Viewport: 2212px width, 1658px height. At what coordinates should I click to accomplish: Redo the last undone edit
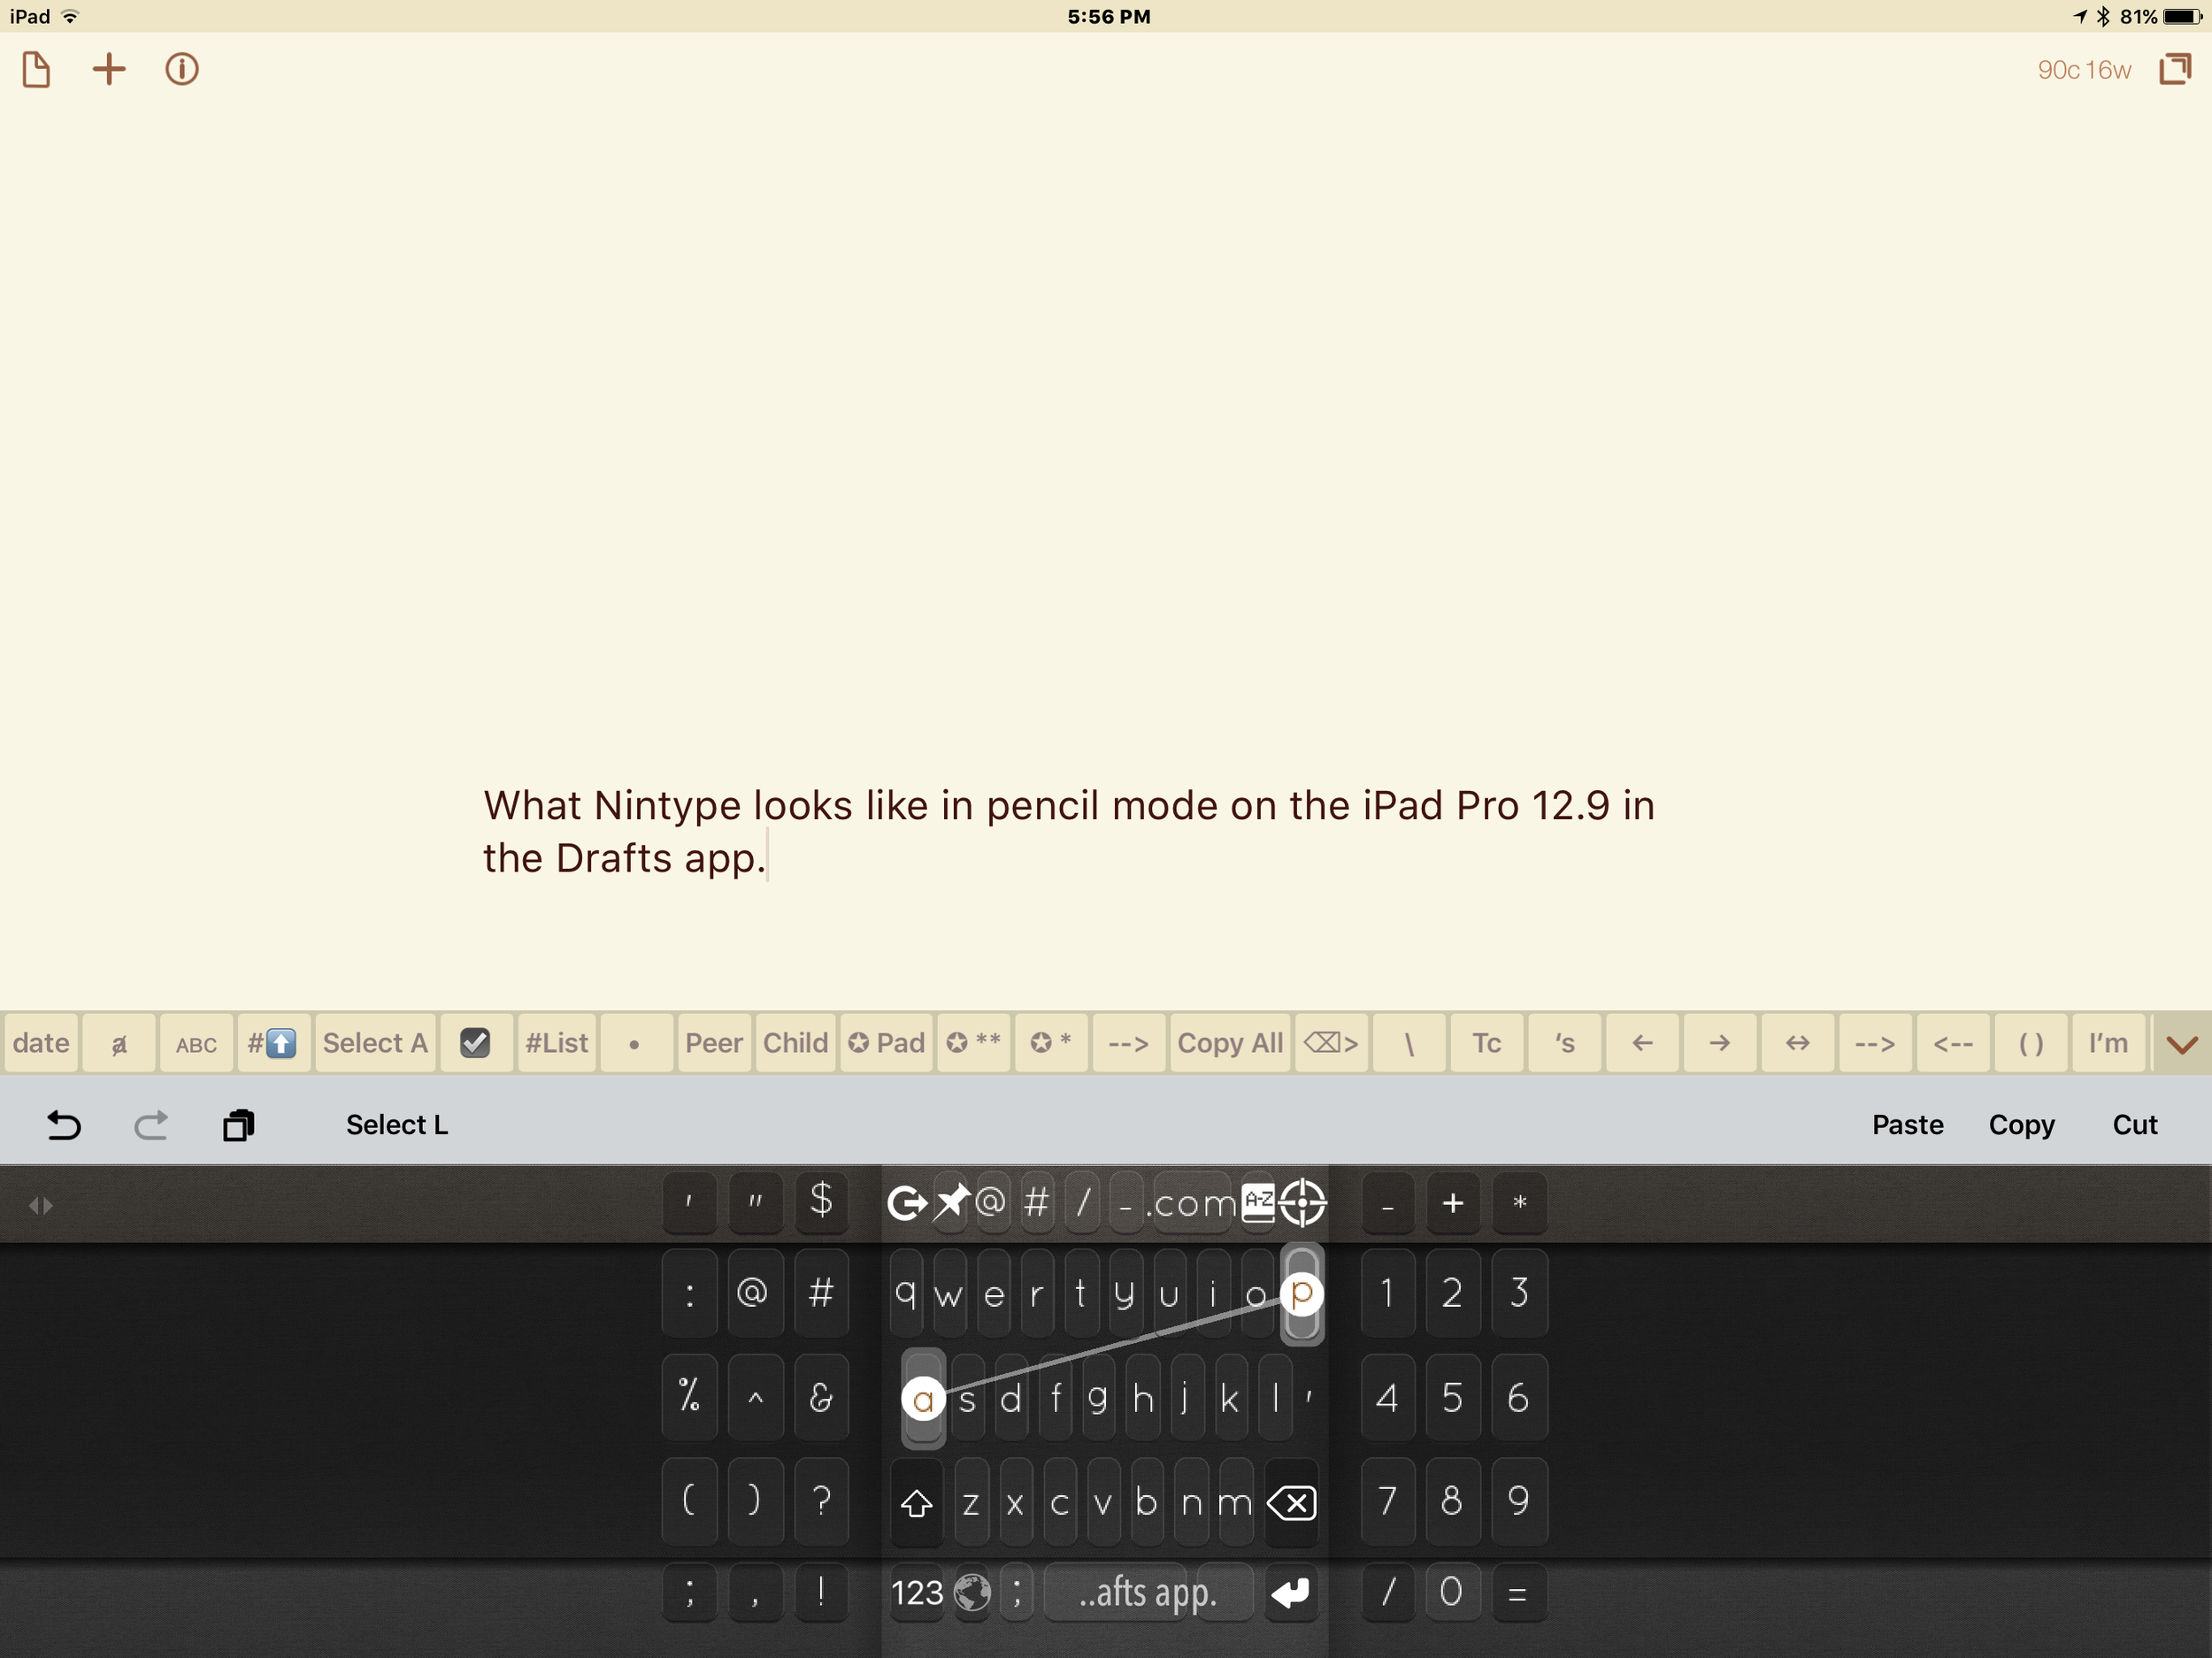click(x=151, y=1125)
